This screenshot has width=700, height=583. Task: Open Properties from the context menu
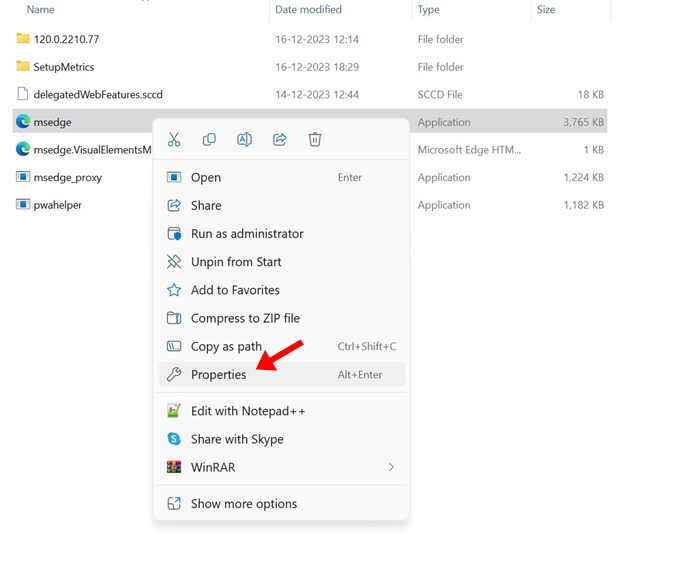[x=281, y=374]
